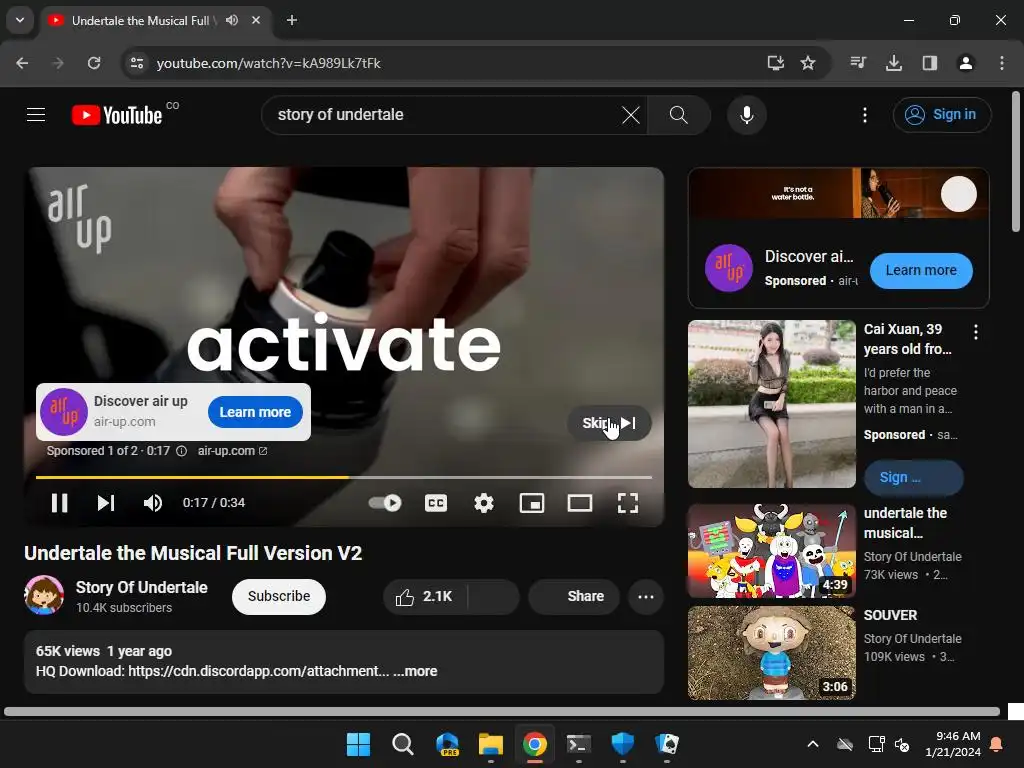Skip to next video in player
The image size is (1024, 768).
(x=106, y=503)
